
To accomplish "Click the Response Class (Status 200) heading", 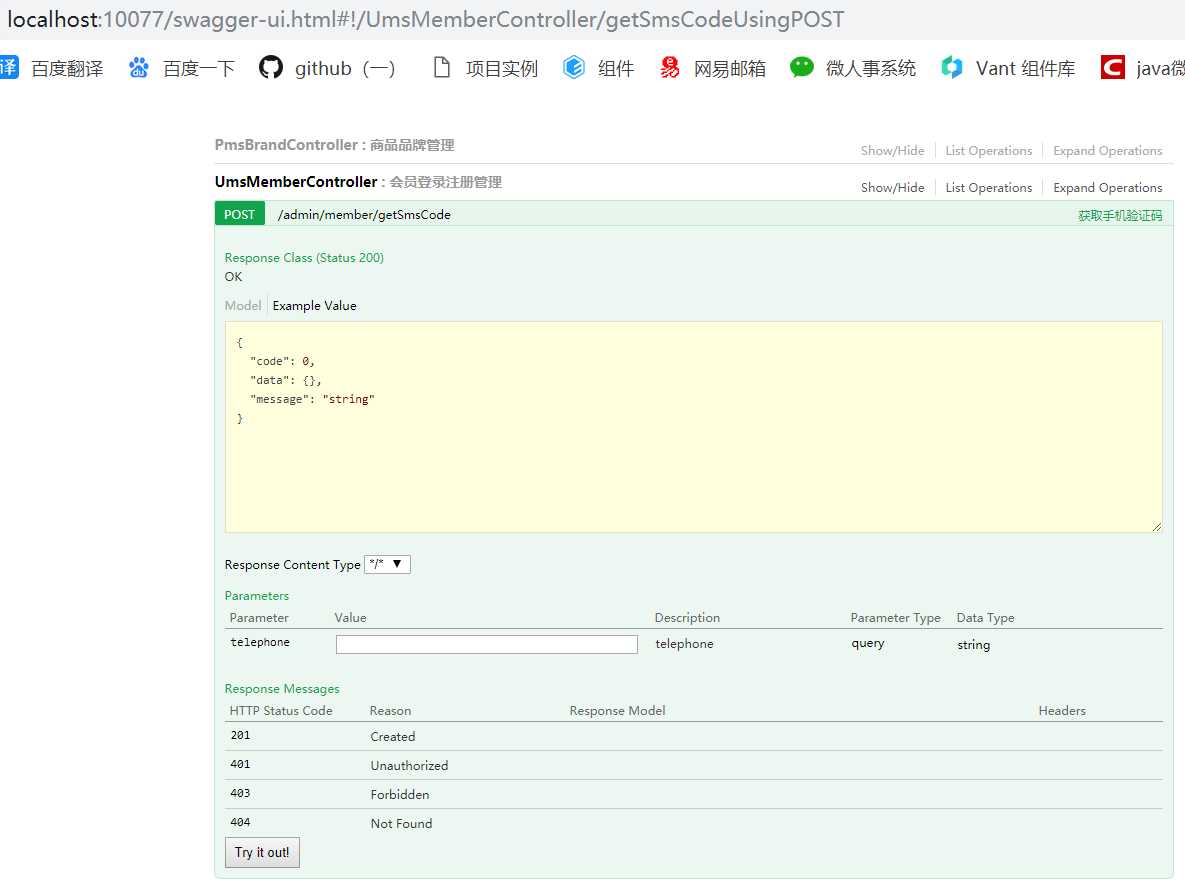I will click(304, 258).
